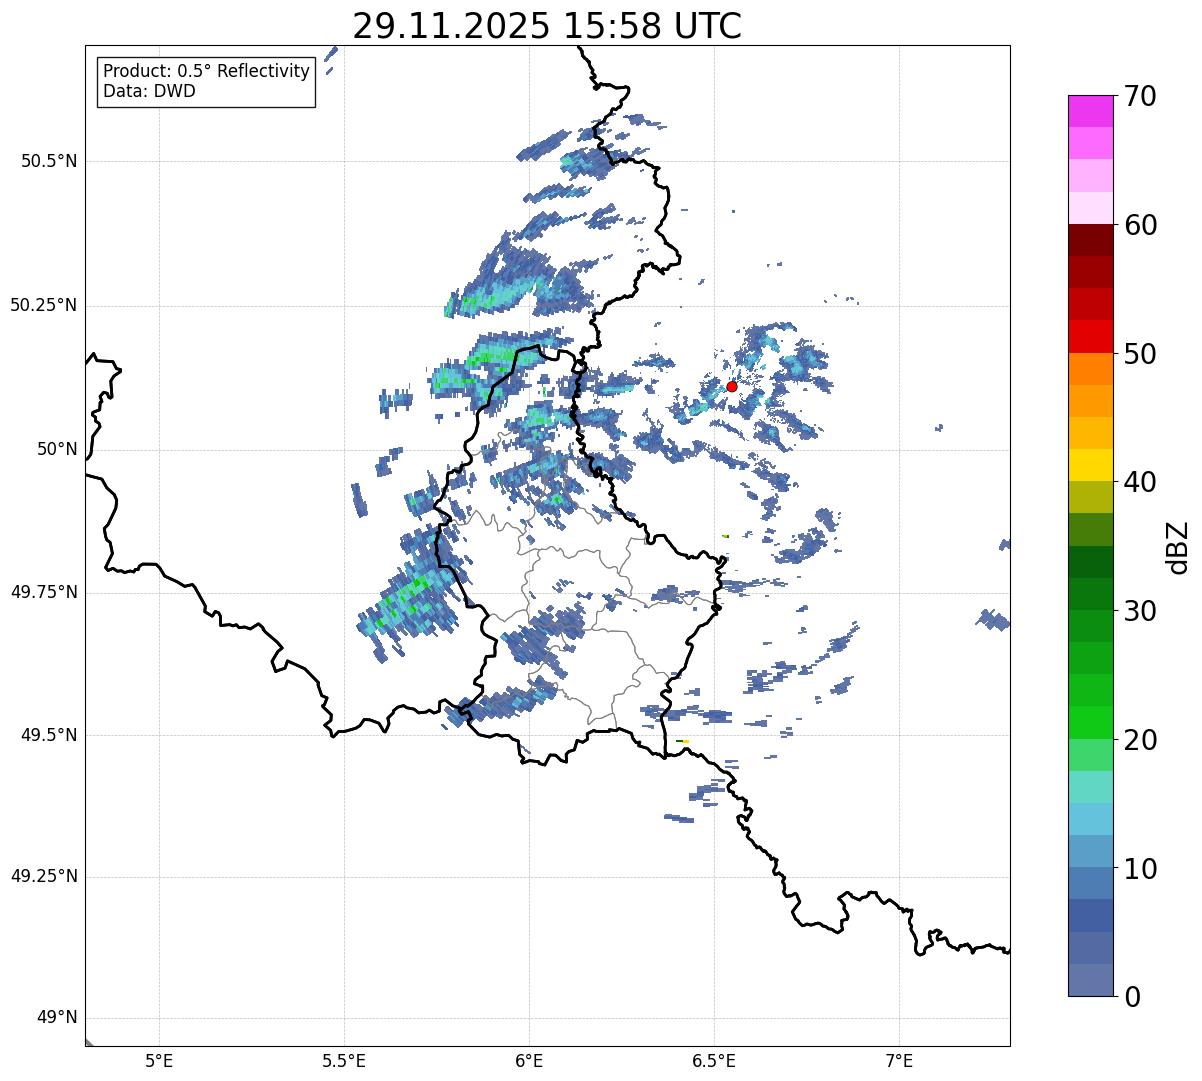Image resolution: width=1202 pixels, height=1081 pixels.
Task: Click the 49°N latitude label
Action: 57,1018
